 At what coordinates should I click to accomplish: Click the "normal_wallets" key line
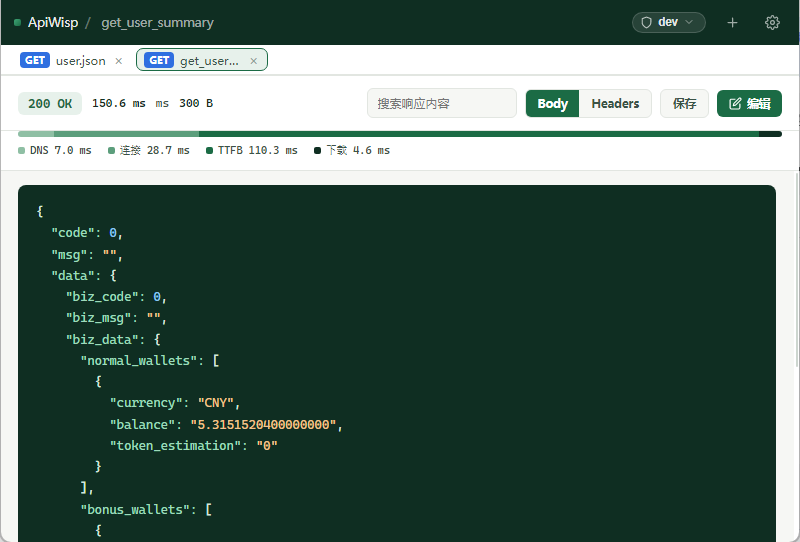[150, 361]
